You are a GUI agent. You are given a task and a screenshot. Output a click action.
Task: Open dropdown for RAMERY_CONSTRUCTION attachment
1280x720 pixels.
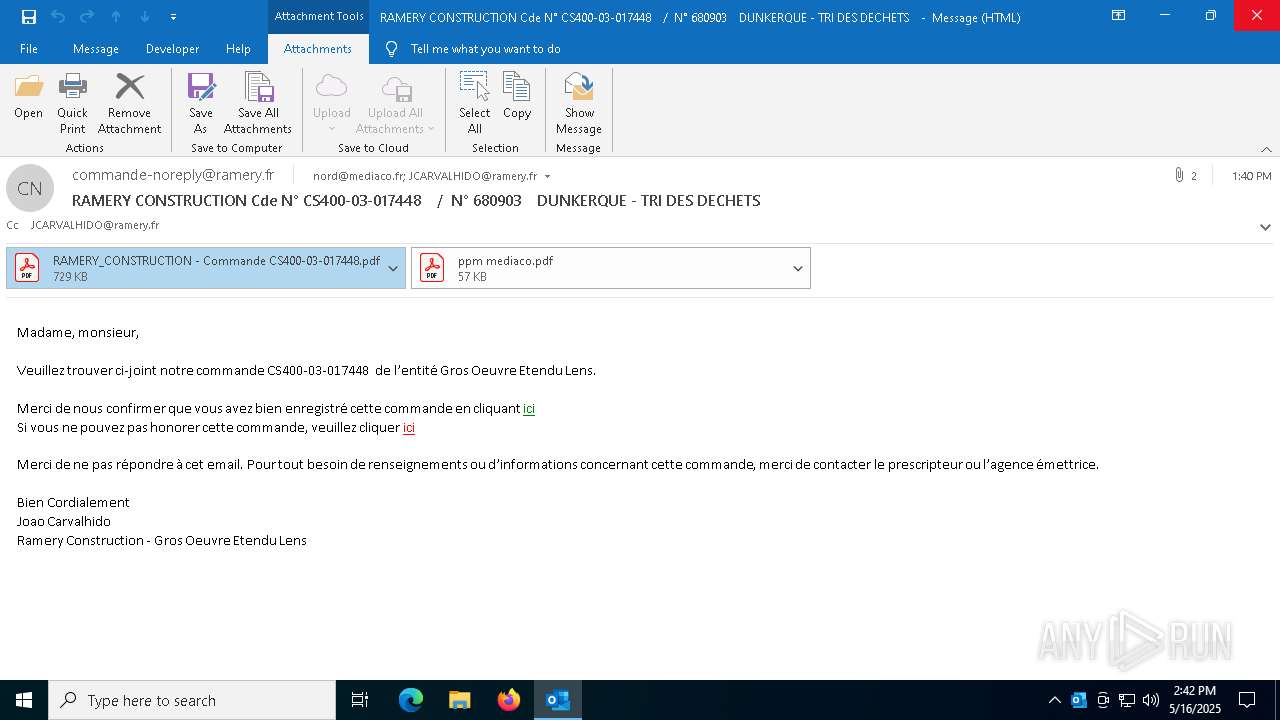coord(393,268)
